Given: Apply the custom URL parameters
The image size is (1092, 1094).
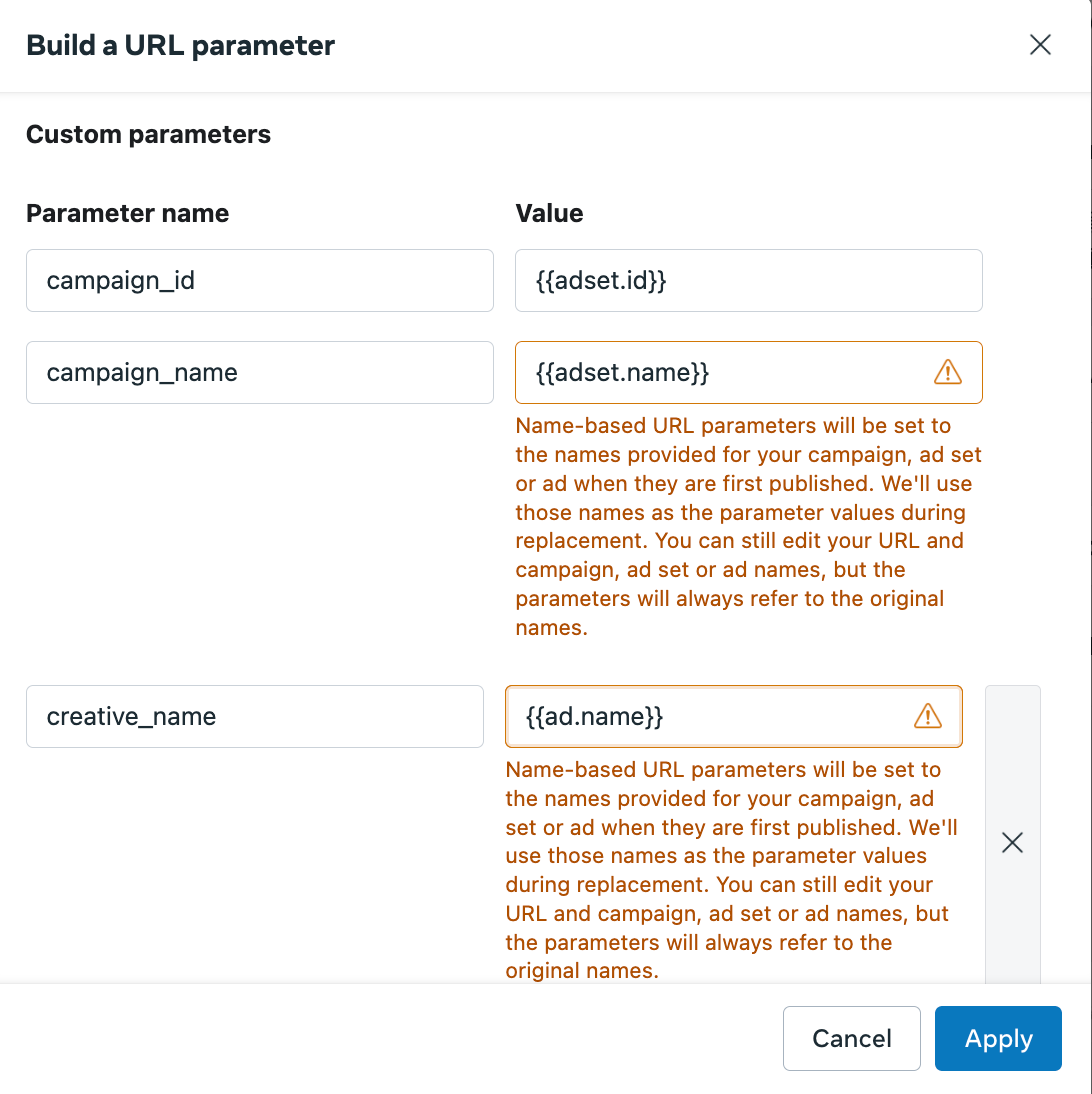Looking at the screenshot, I should click(x=998, y=1038).
